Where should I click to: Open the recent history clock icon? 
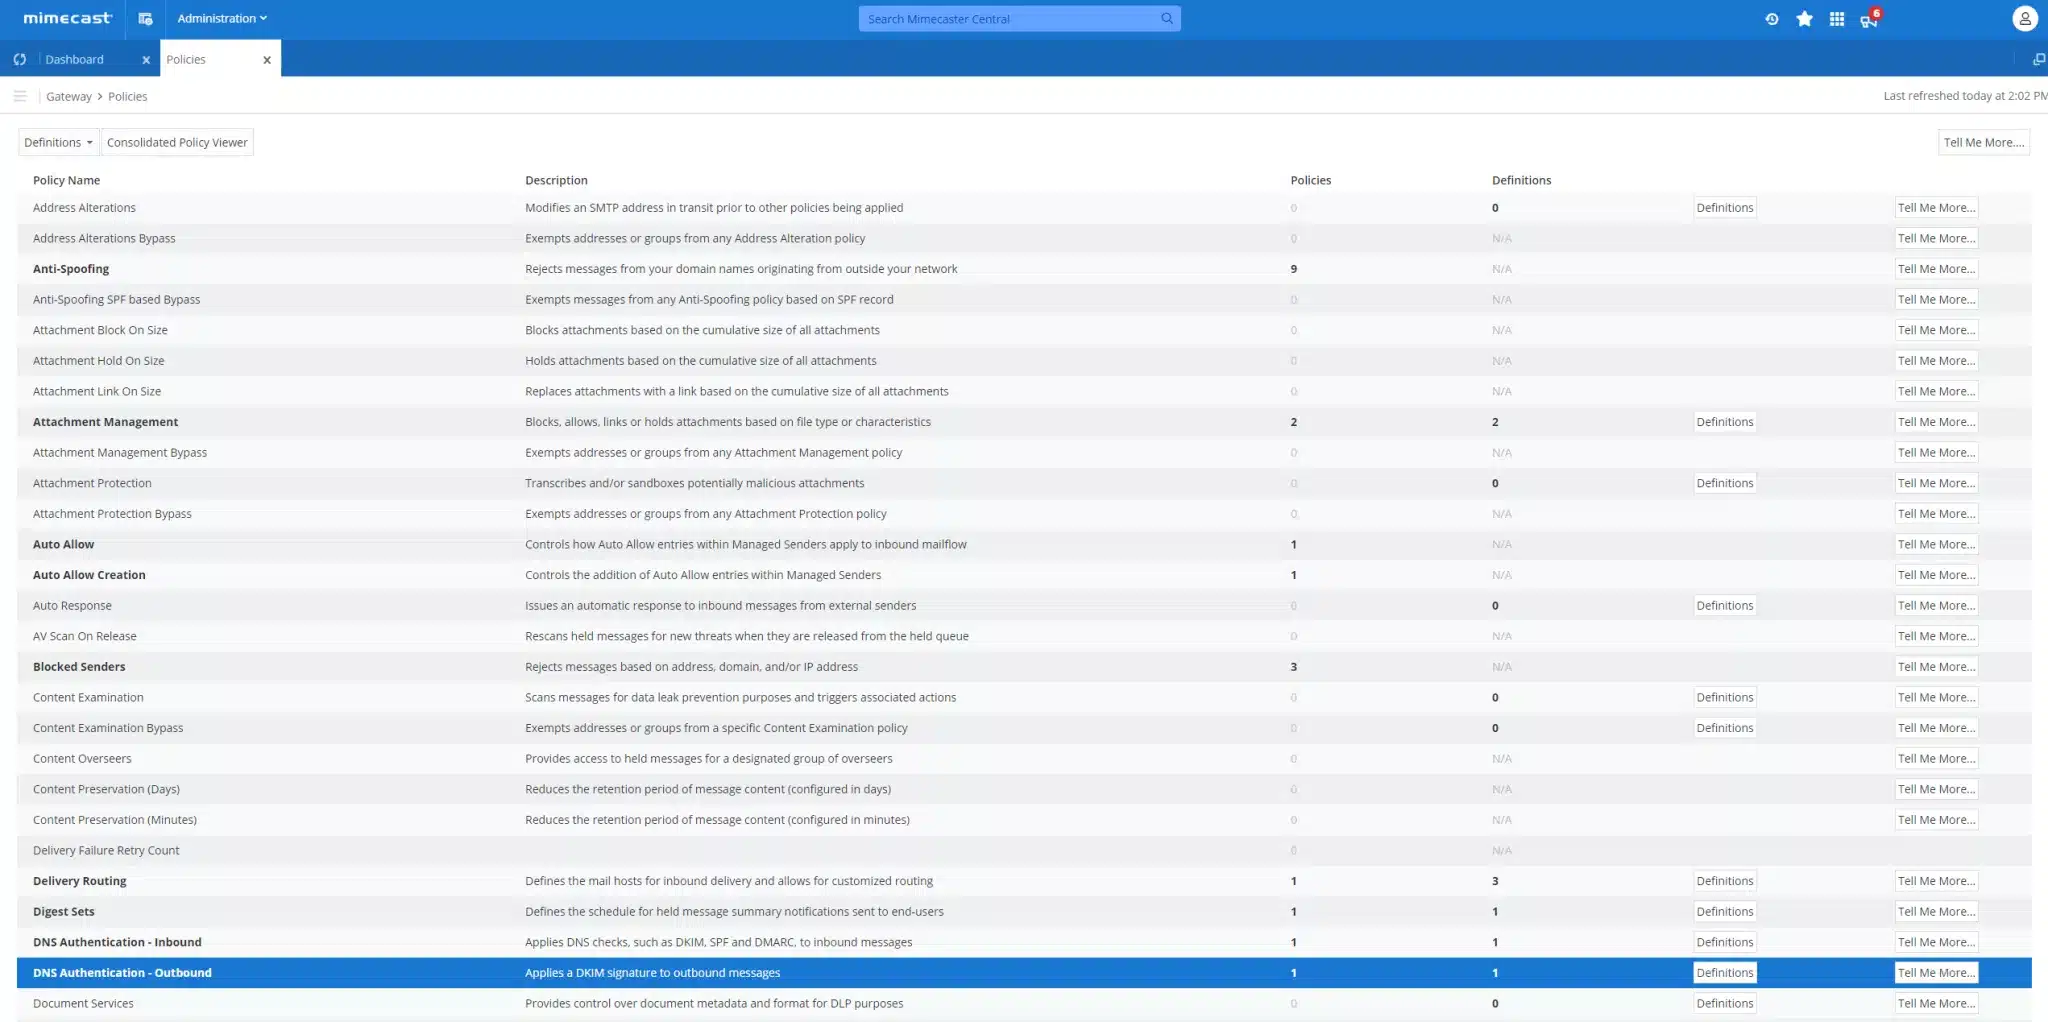tap(1771, 19)
